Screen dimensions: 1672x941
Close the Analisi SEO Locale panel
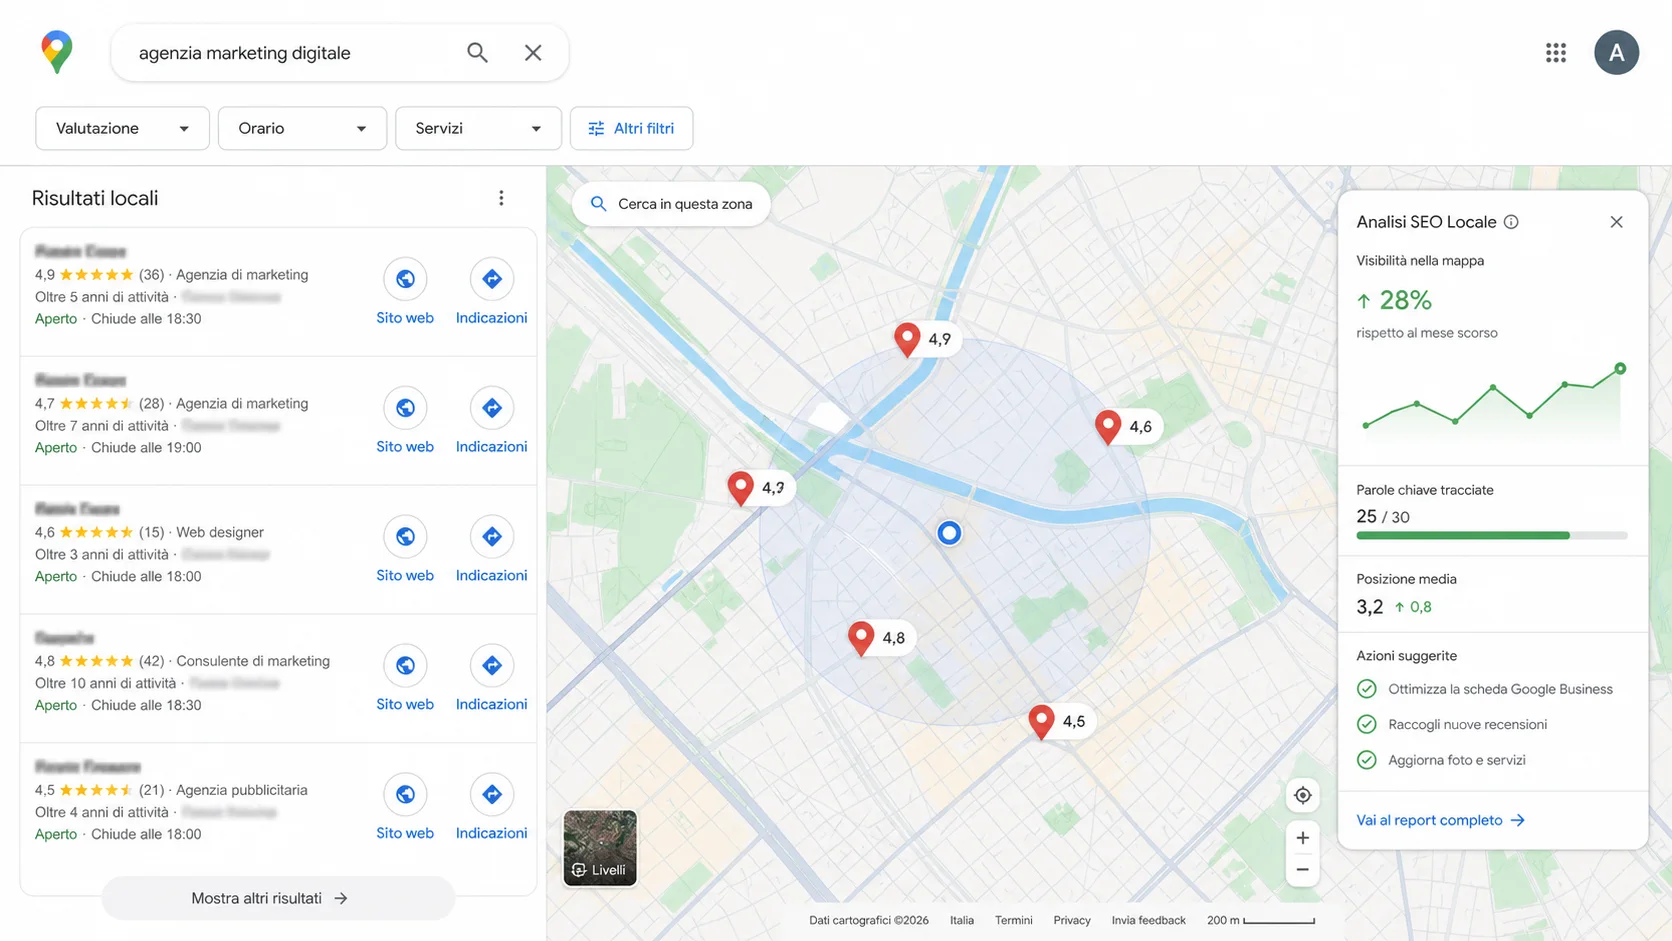pyautogui.click(x=1616, y=222)
